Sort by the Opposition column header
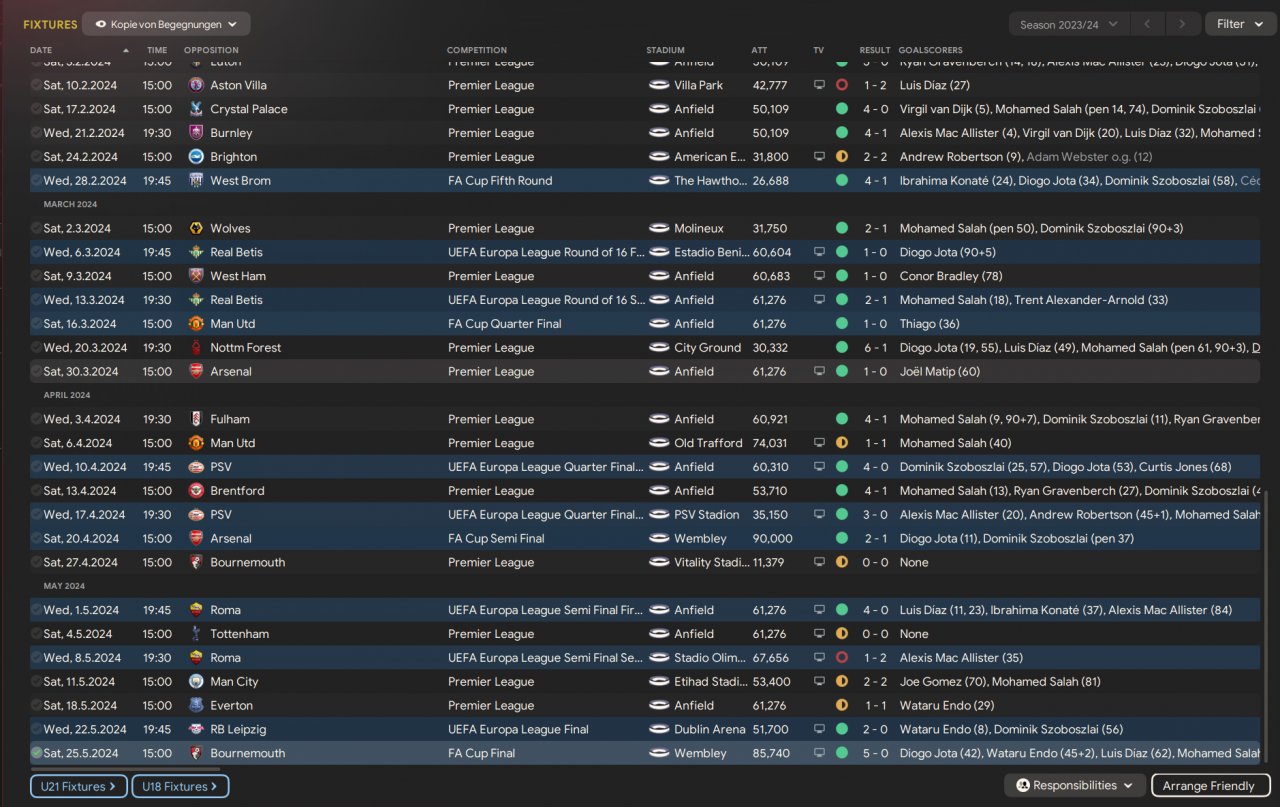This screenshot has width=1280, height=807. 211,50
